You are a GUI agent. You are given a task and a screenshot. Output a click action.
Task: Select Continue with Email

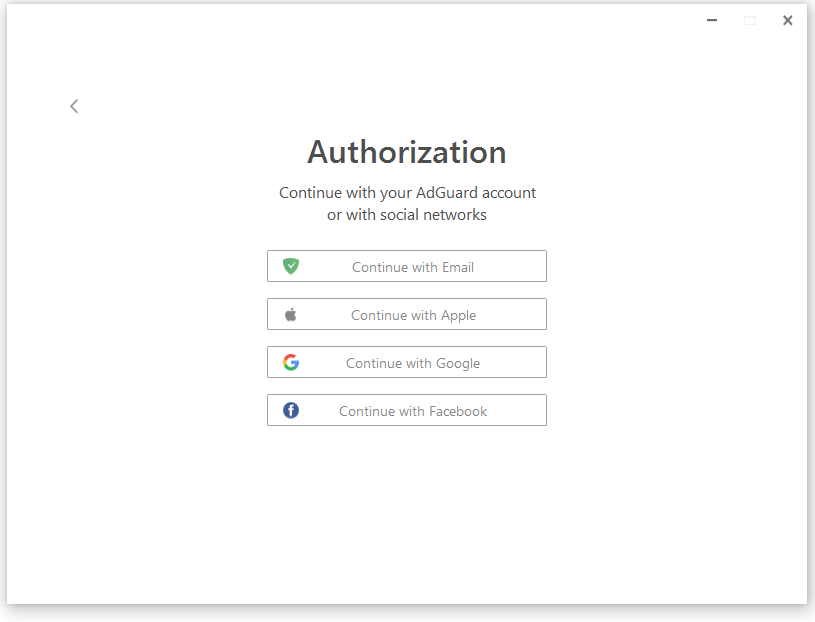(x=407, y=266)
